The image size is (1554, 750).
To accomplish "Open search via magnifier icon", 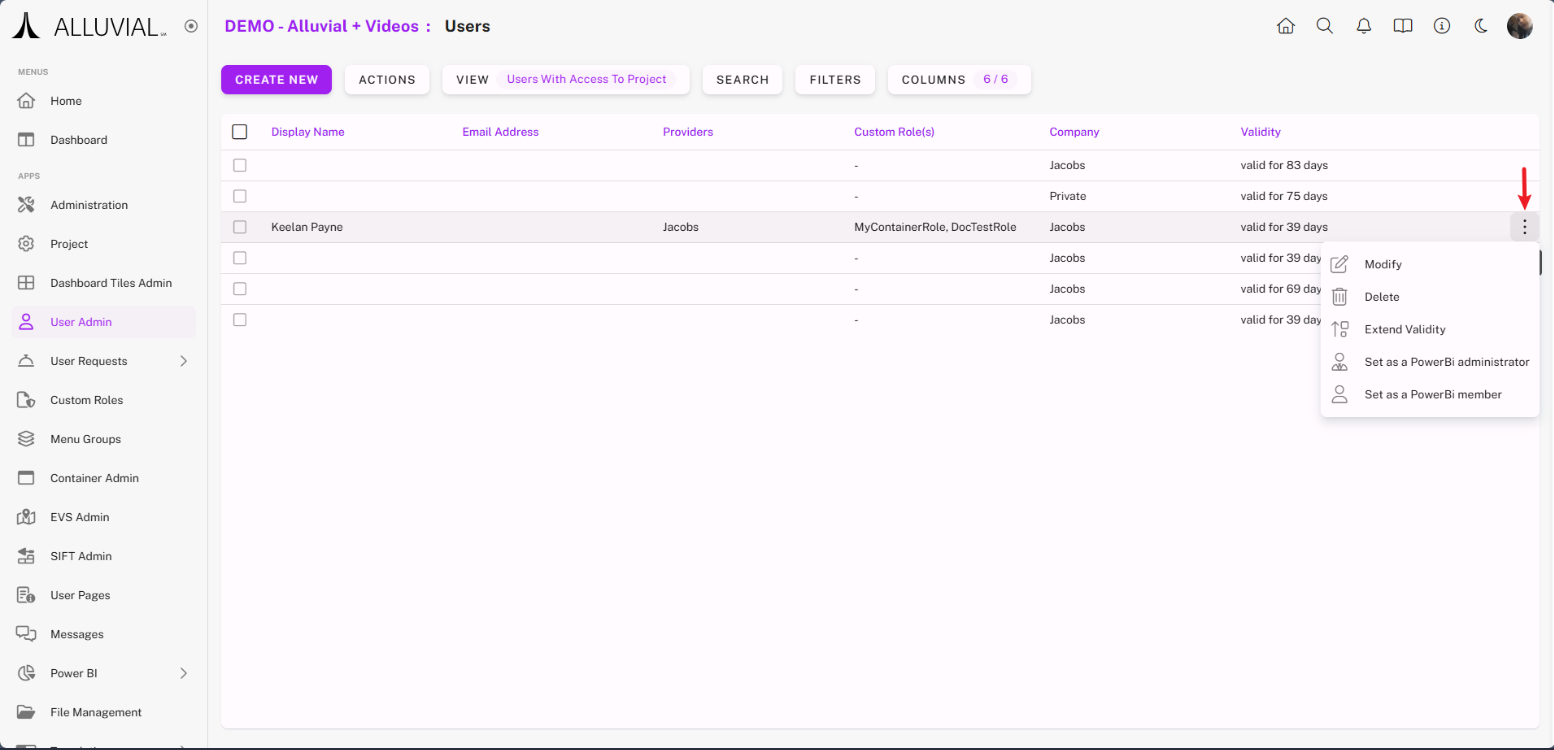I will pos(1325,26).
